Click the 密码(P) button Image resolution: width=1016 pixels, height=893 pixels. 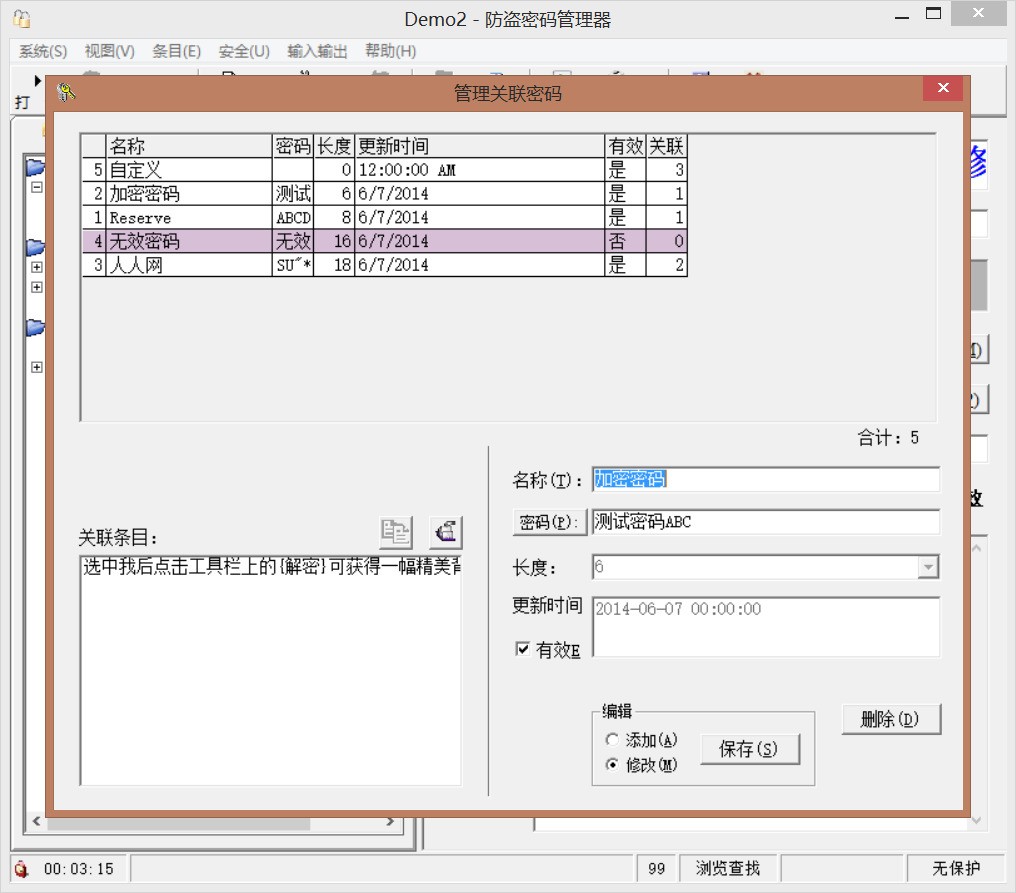(x=549, y=522)
